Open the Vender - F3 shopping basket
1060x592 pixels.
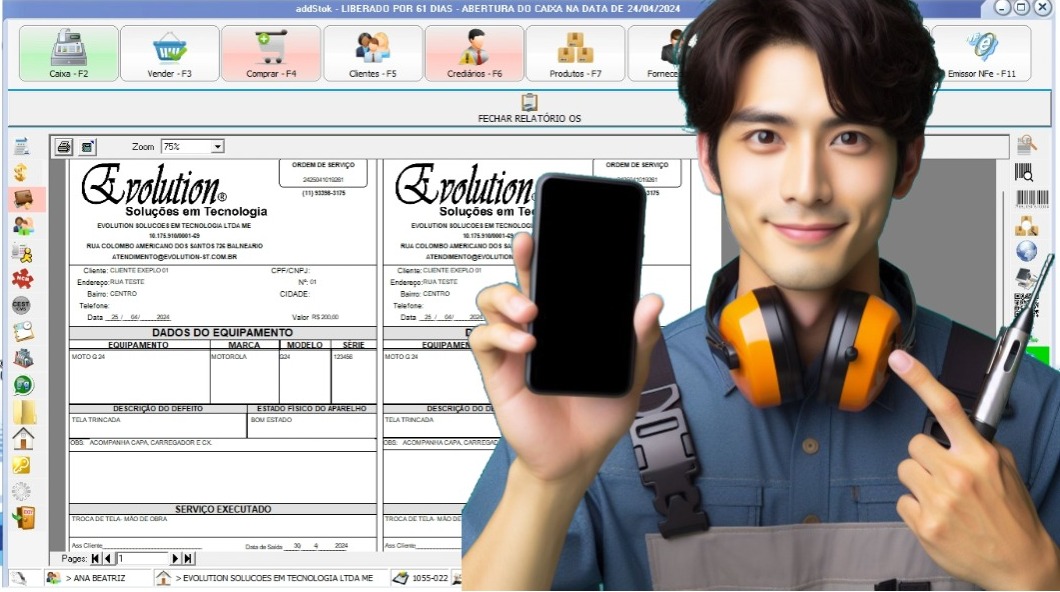click(x=170, y=53)
